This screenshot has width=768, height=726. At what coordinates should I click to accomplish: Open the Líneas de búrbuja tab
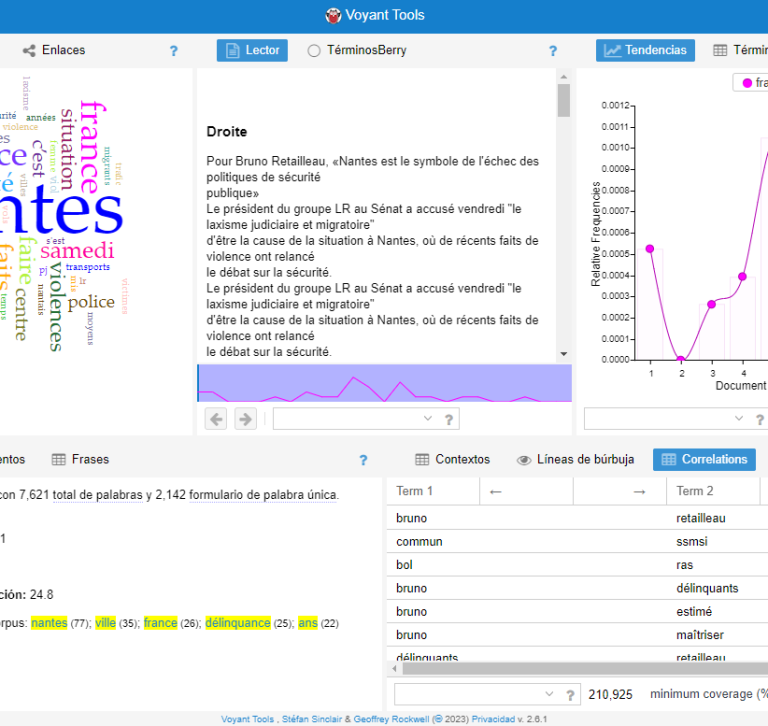[x=575, y=460]
